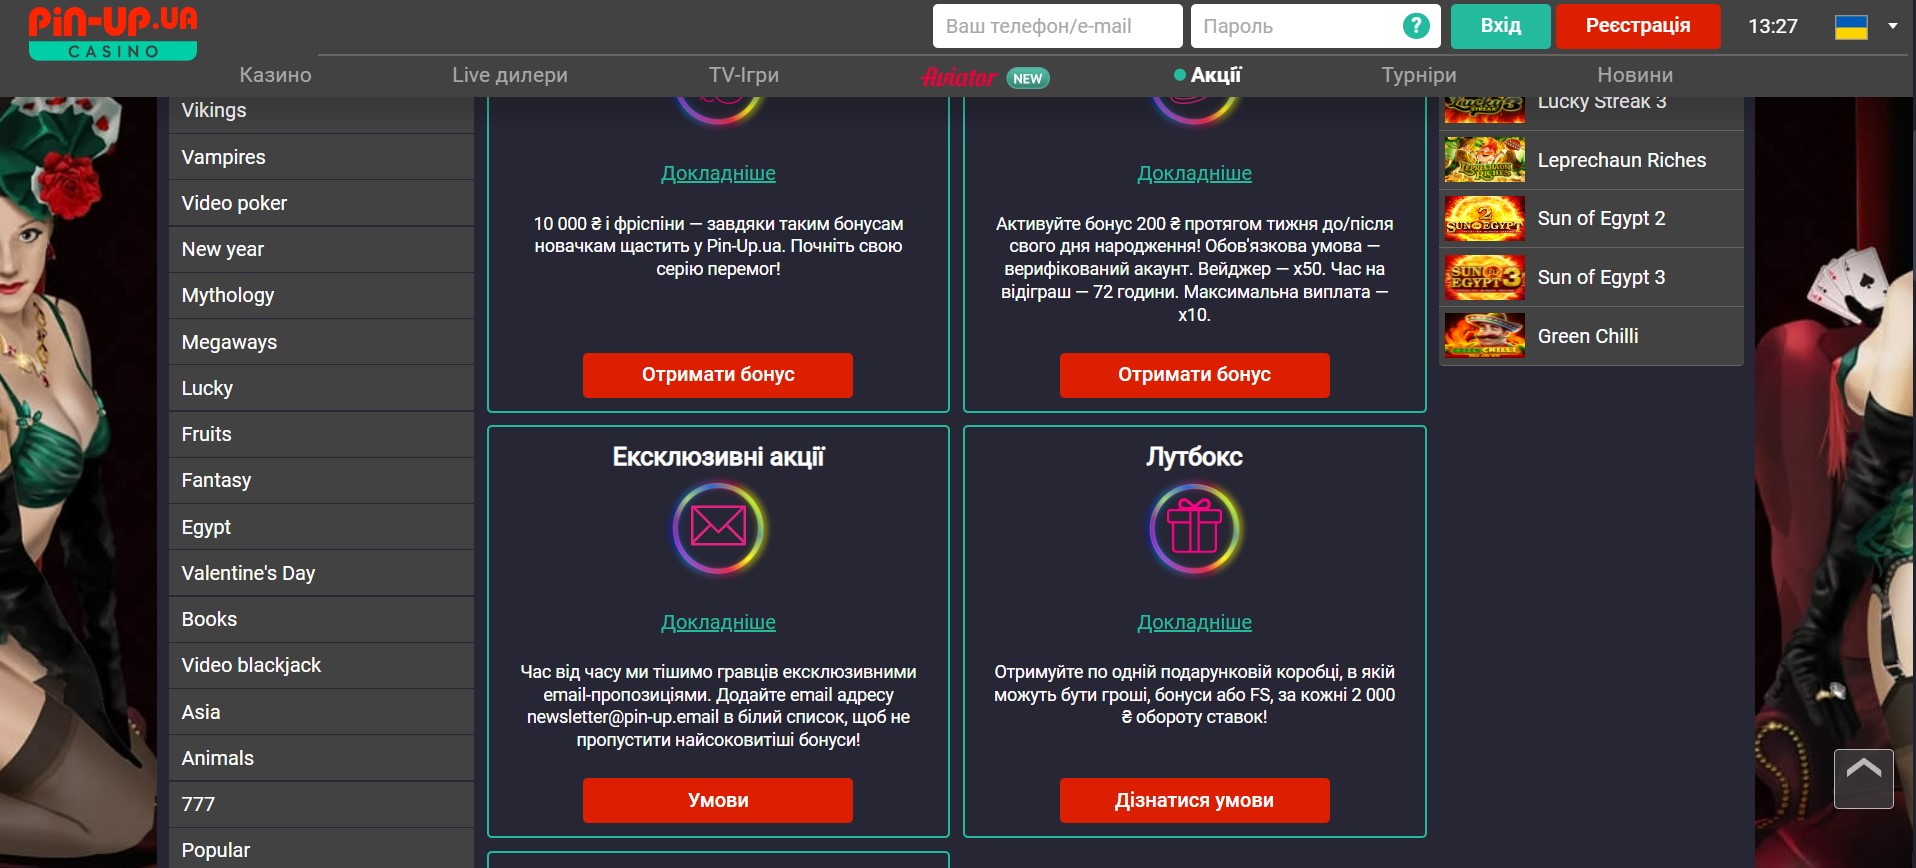Click Отримати бонус for 10 000 ₴ welcome bonus
Image resolution: width=1916 pixels, height=868 pixels.
718,375
